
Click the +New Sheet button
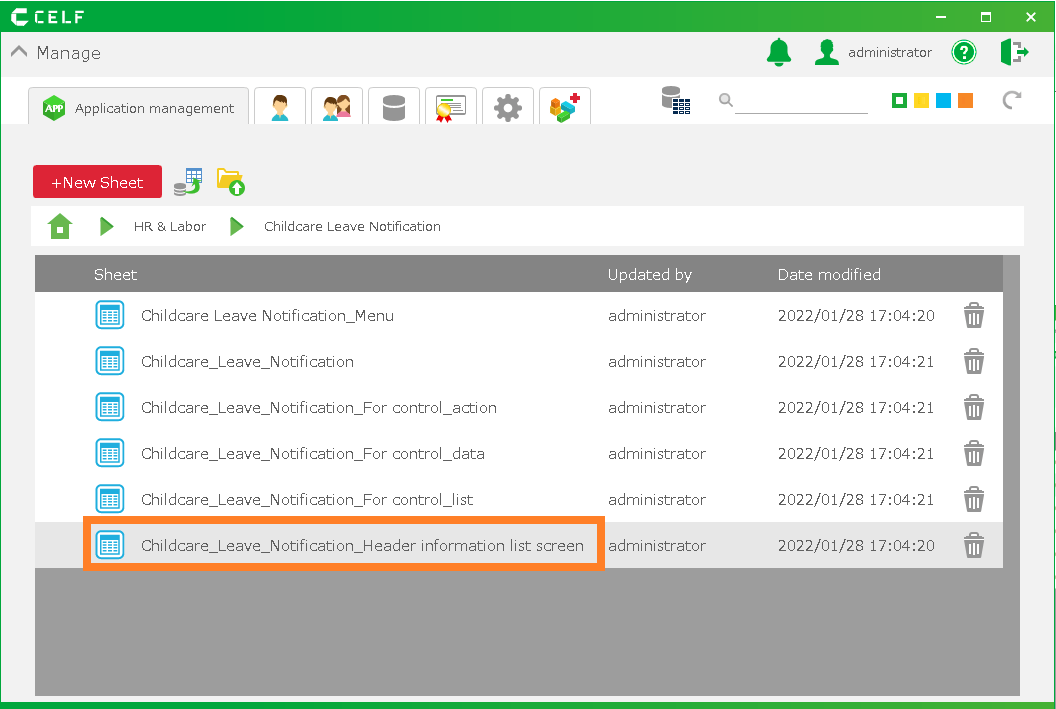(97, 182)
